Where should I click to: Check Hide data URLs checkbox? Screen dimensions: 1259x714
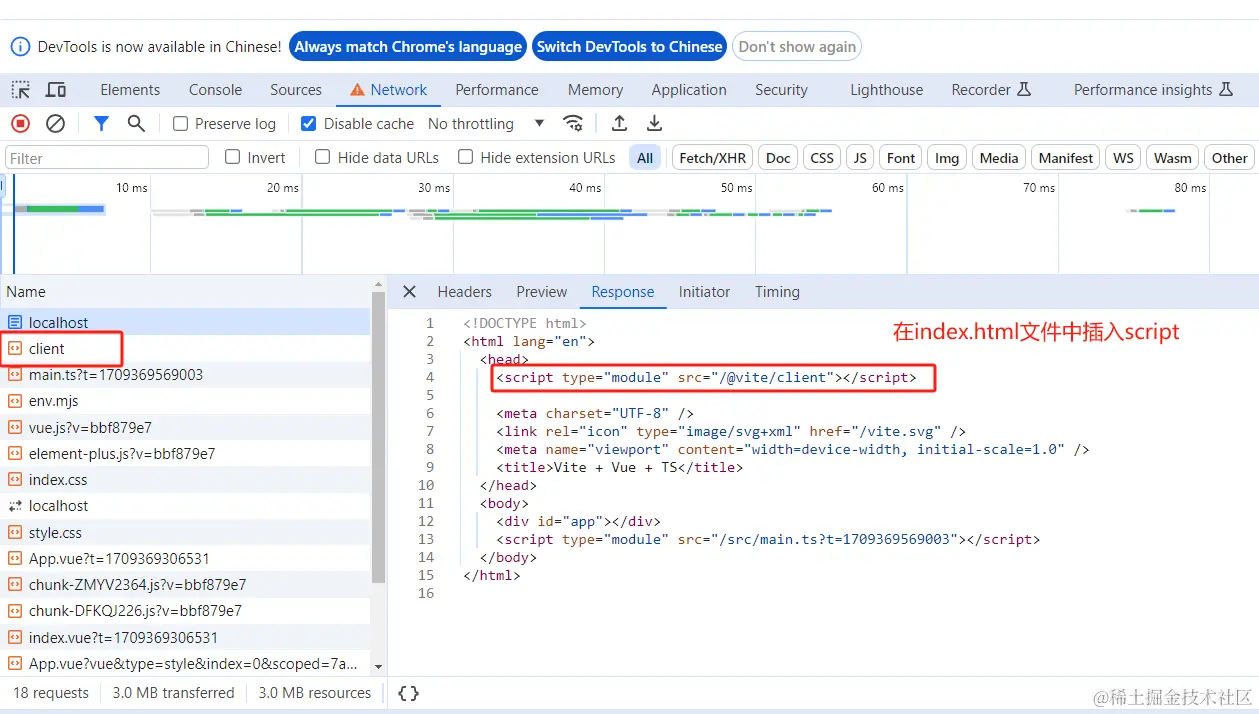[322, 157]
